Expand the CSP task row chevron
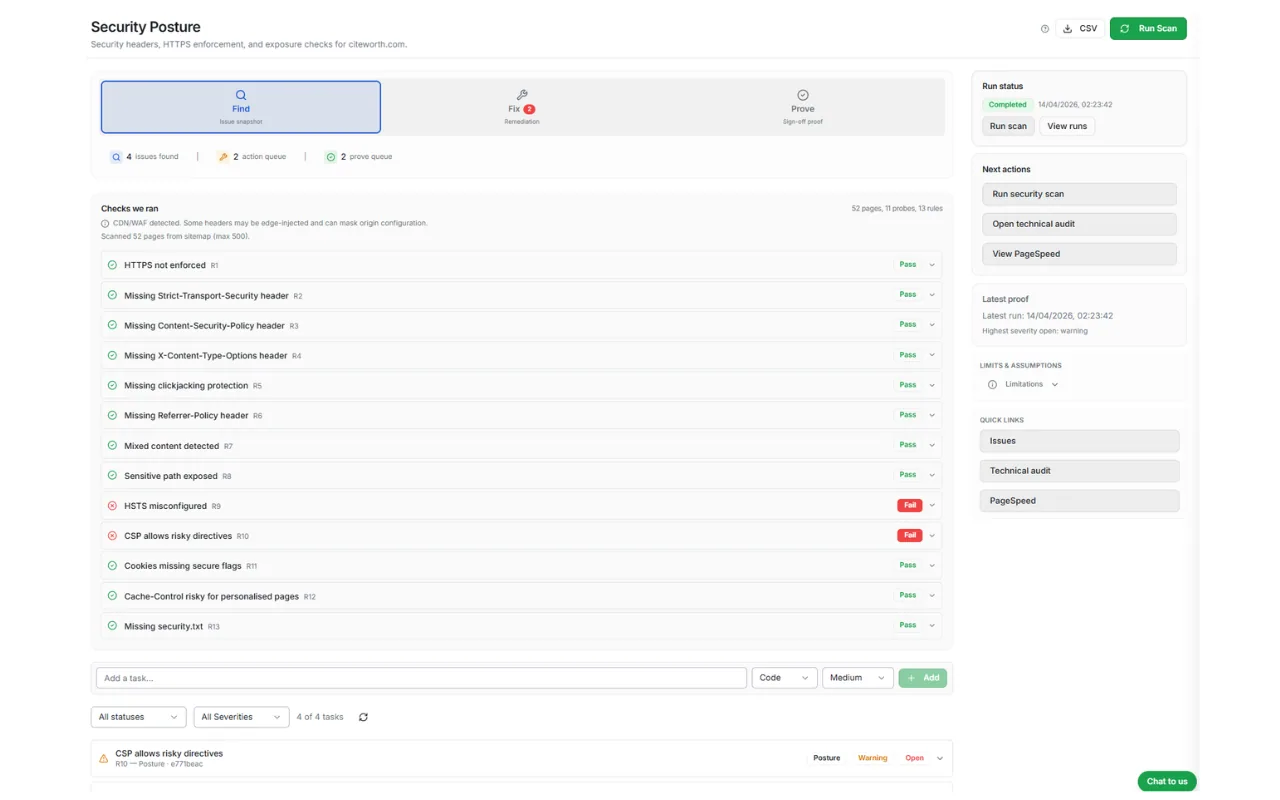Image resolution: width=1280 pixels, height=800 pixels. pyautogui.click(x=940, y=758)
